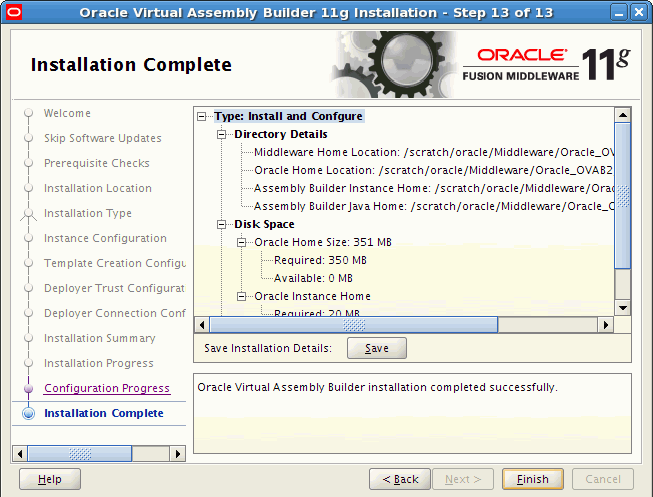This screenshot has width=653, height=497.
Task: Select the Available: 0 MB entry
Action: click(x=313, y=278)
